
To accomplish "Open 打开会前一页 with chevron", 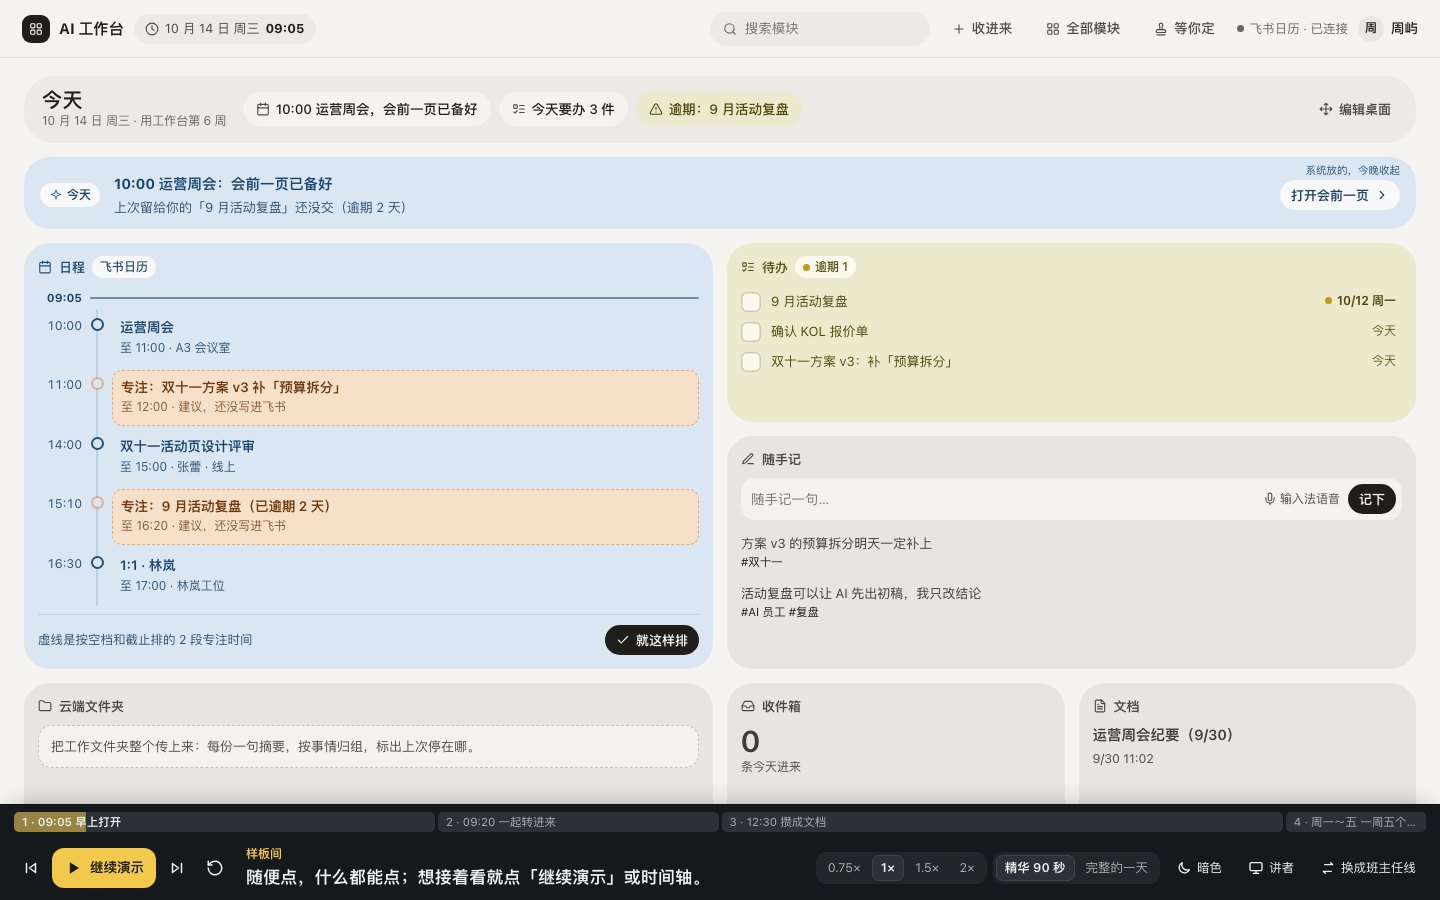I will 1339,195.
